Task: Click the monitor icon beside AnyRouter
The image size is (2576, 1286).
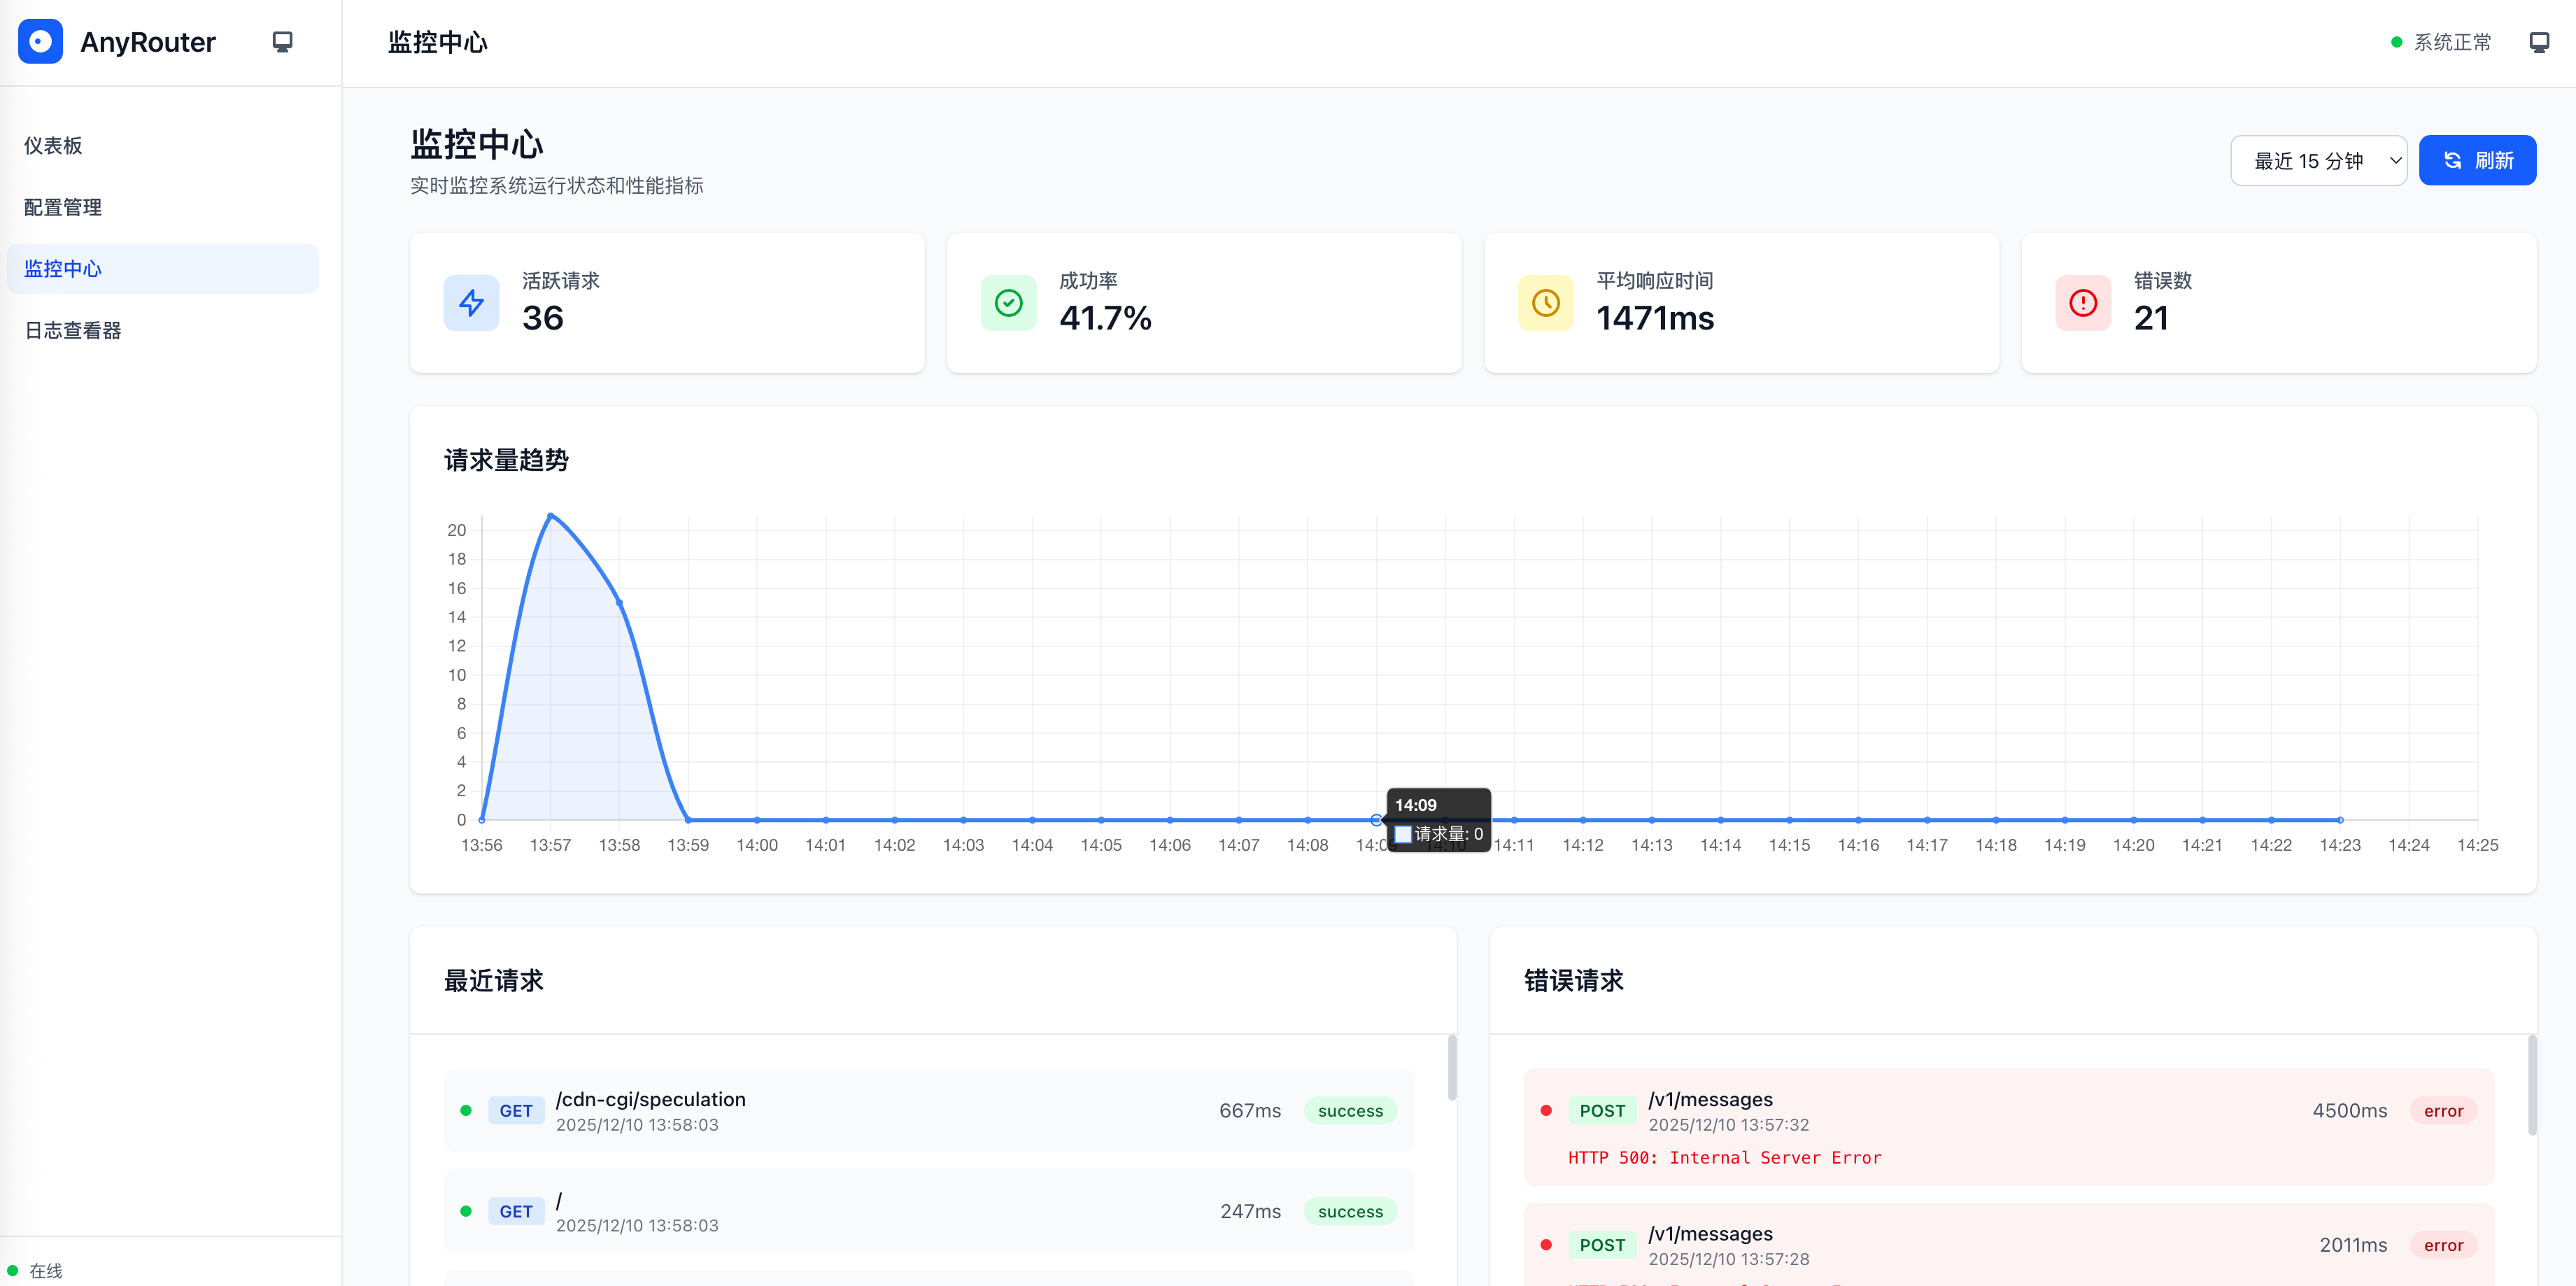Action: [x=282, y=41]
